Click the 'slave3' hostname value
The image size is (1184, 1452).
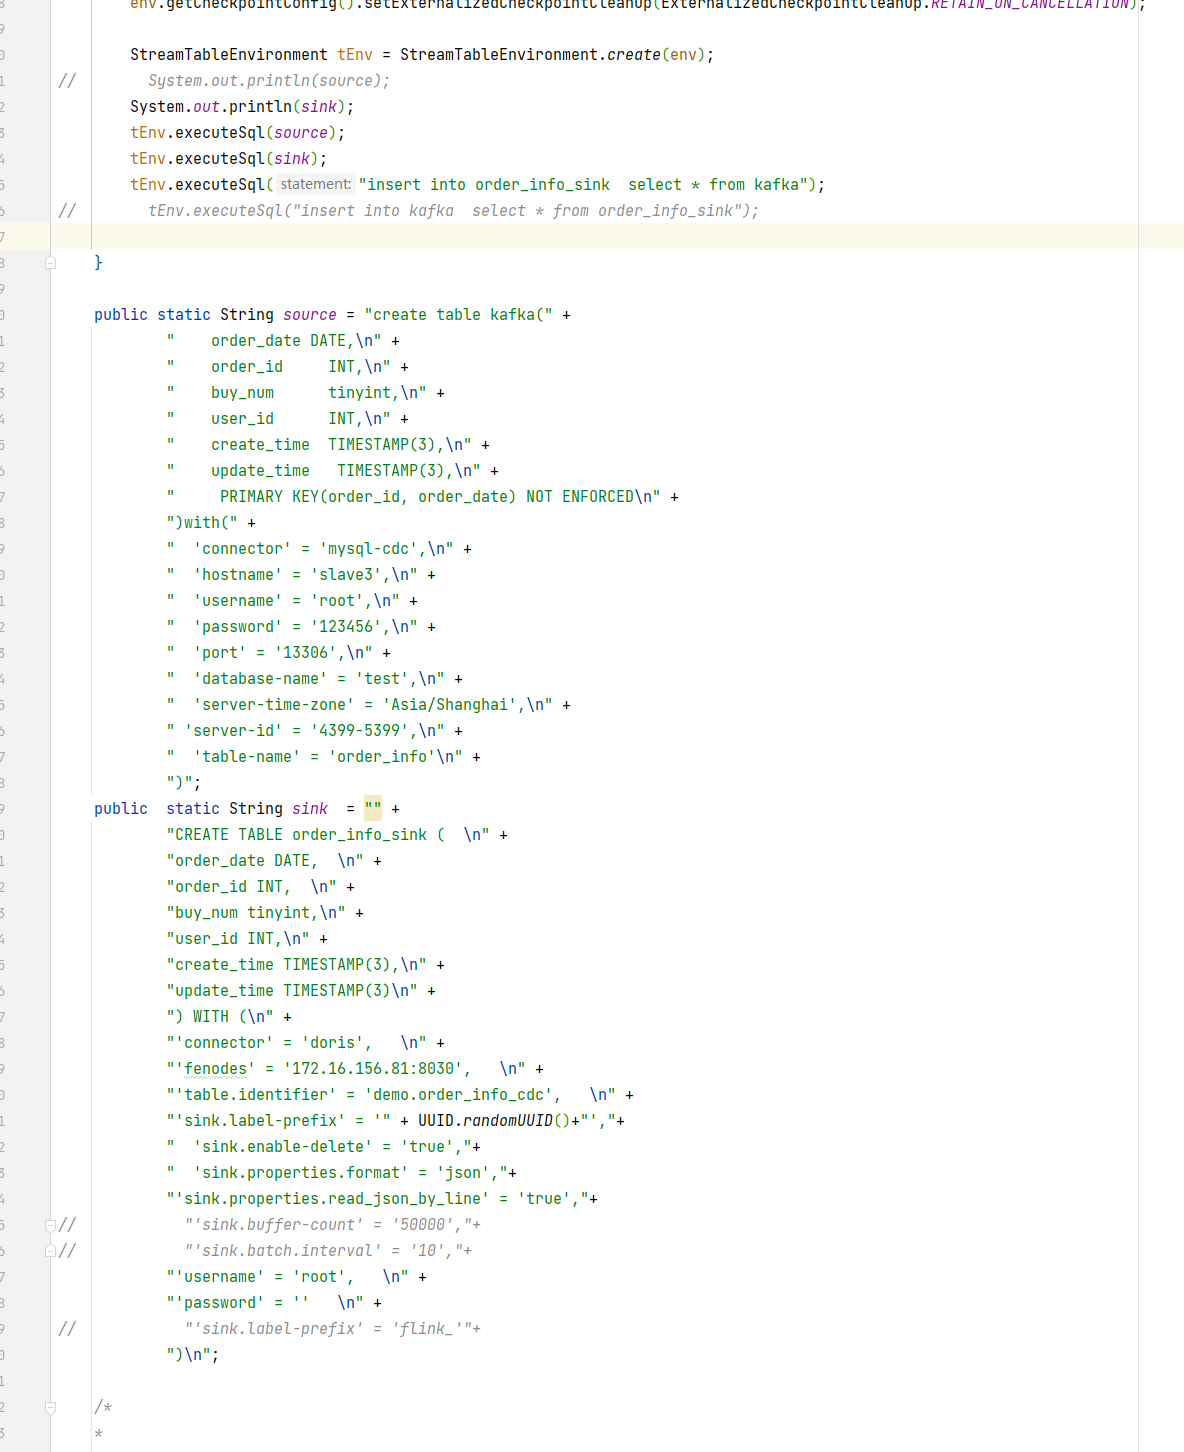click(x=346, y=575)
